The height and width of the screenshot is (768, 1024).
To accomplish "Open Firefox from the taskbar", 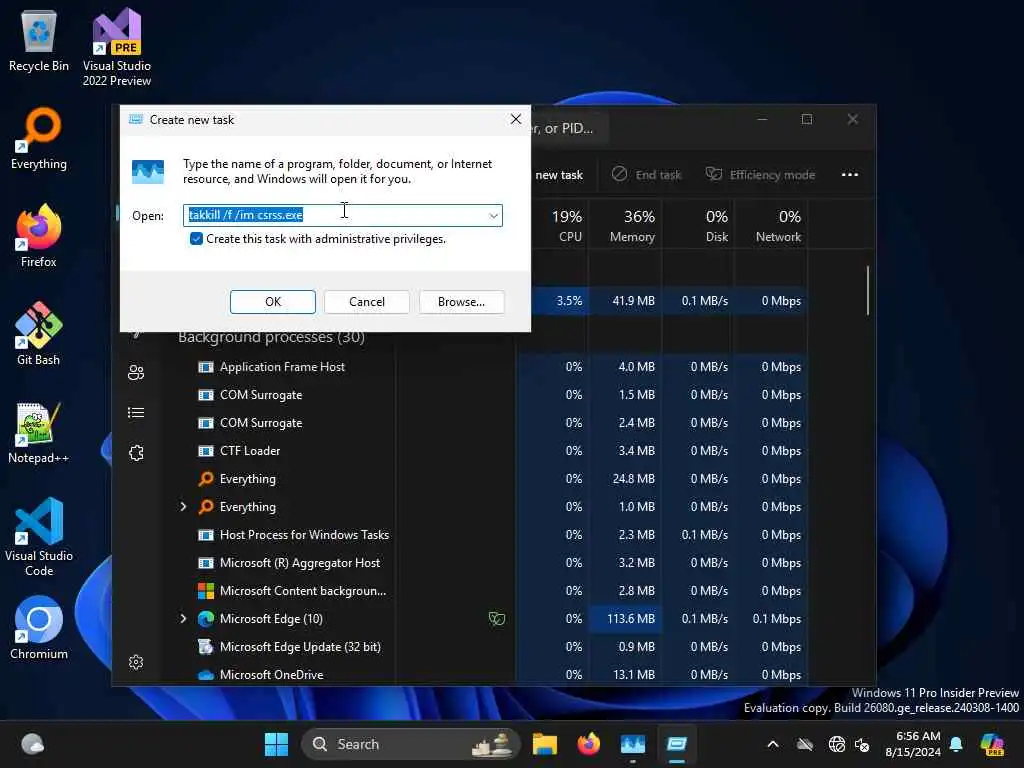I will pyautogui.click(x=588, y=744).
